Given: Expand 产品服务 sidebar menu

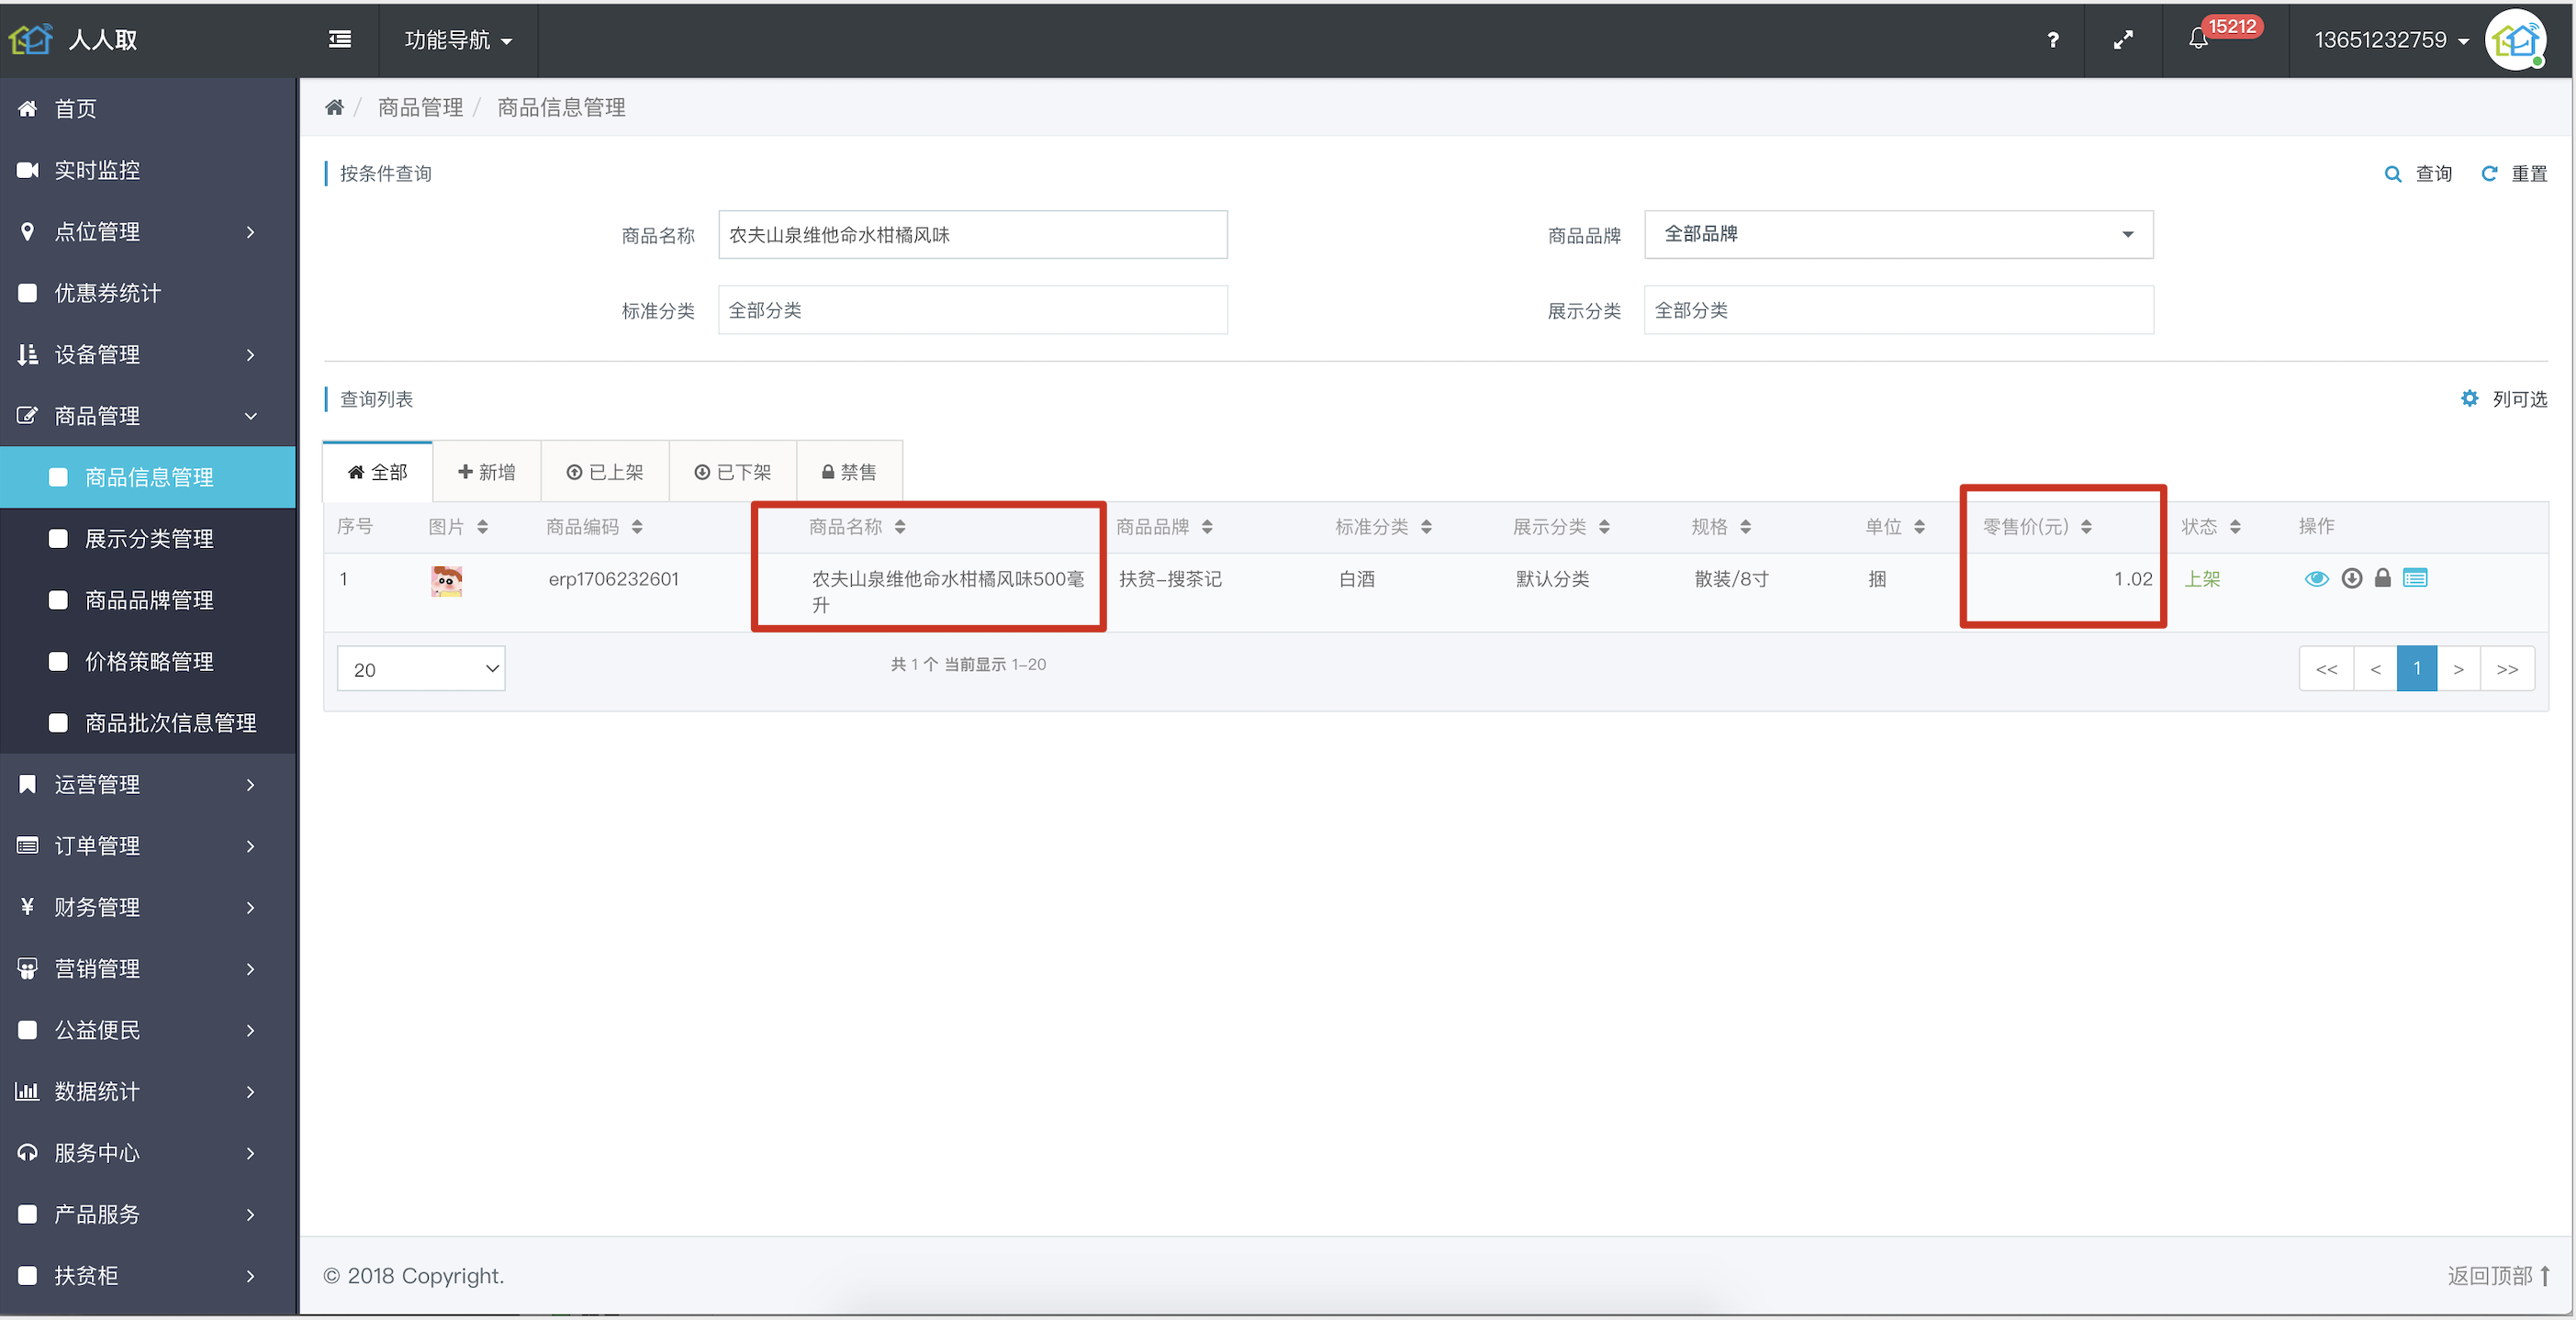Looking at the screenshot, I should 148,1214.
